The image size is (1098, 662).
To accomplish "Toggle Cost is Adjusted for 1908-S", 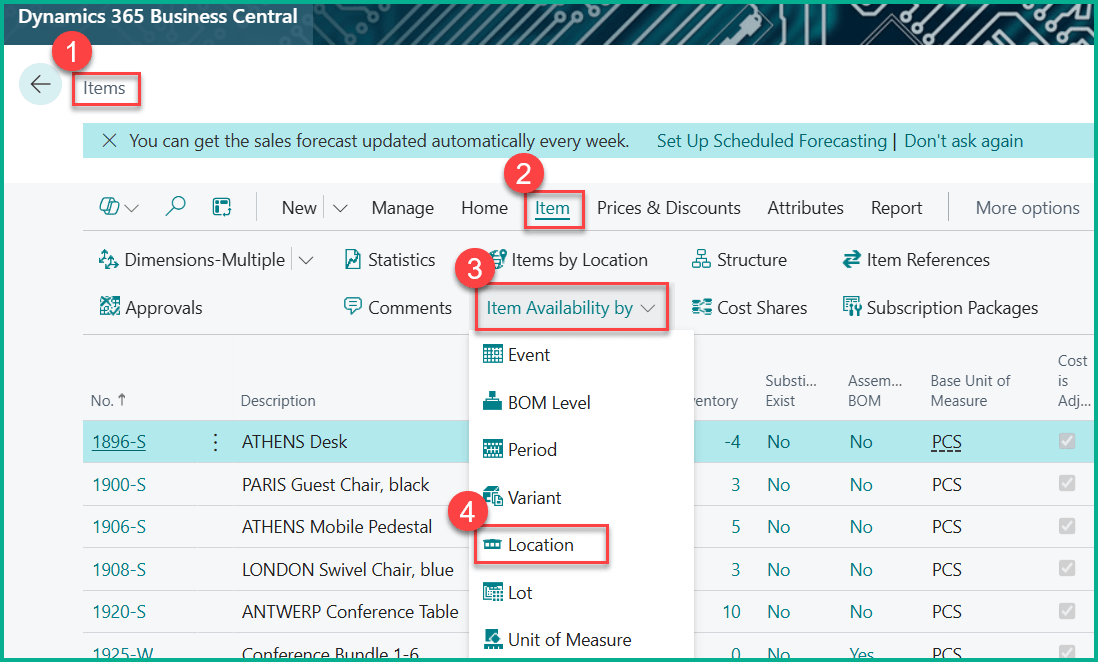I will (x=1066, y=568).
